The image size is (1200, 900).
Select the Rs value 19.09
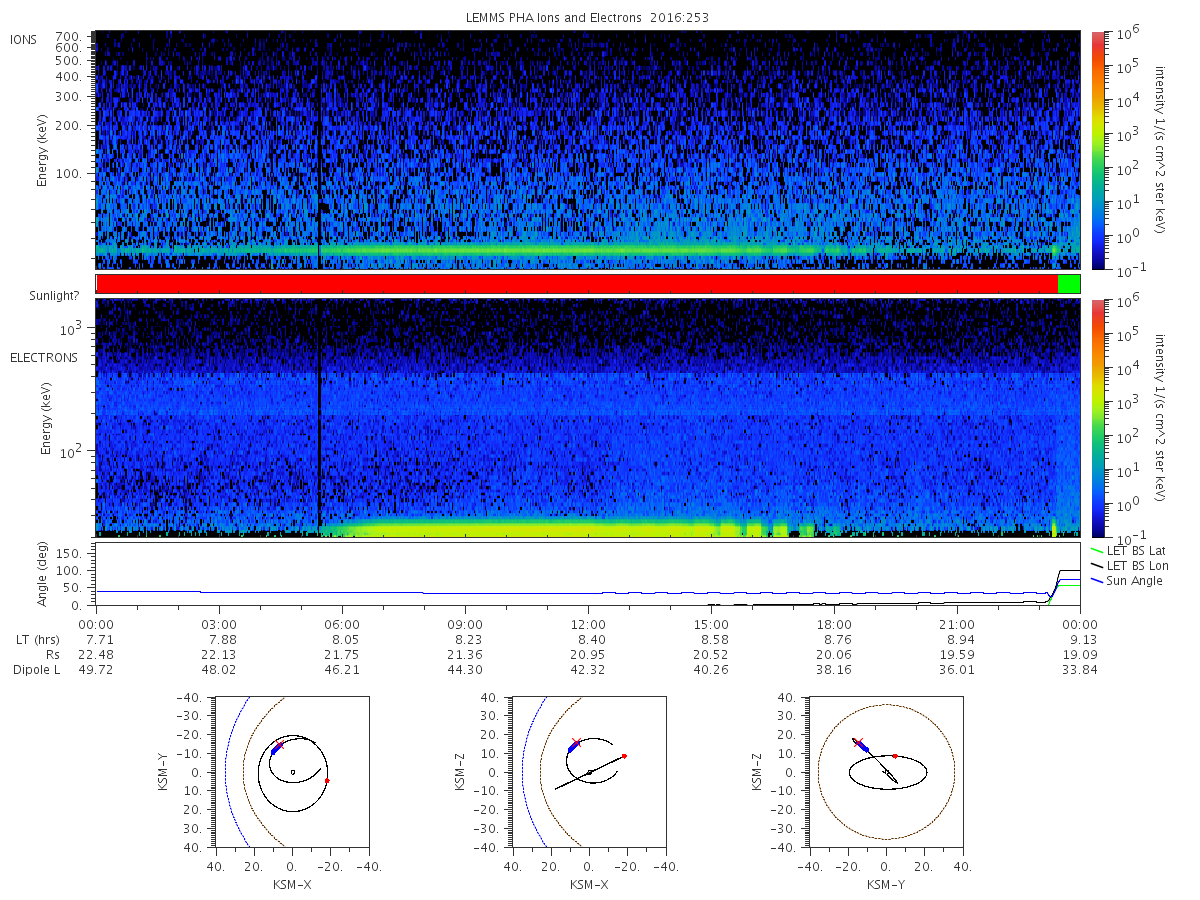(x=1081, y=654)
